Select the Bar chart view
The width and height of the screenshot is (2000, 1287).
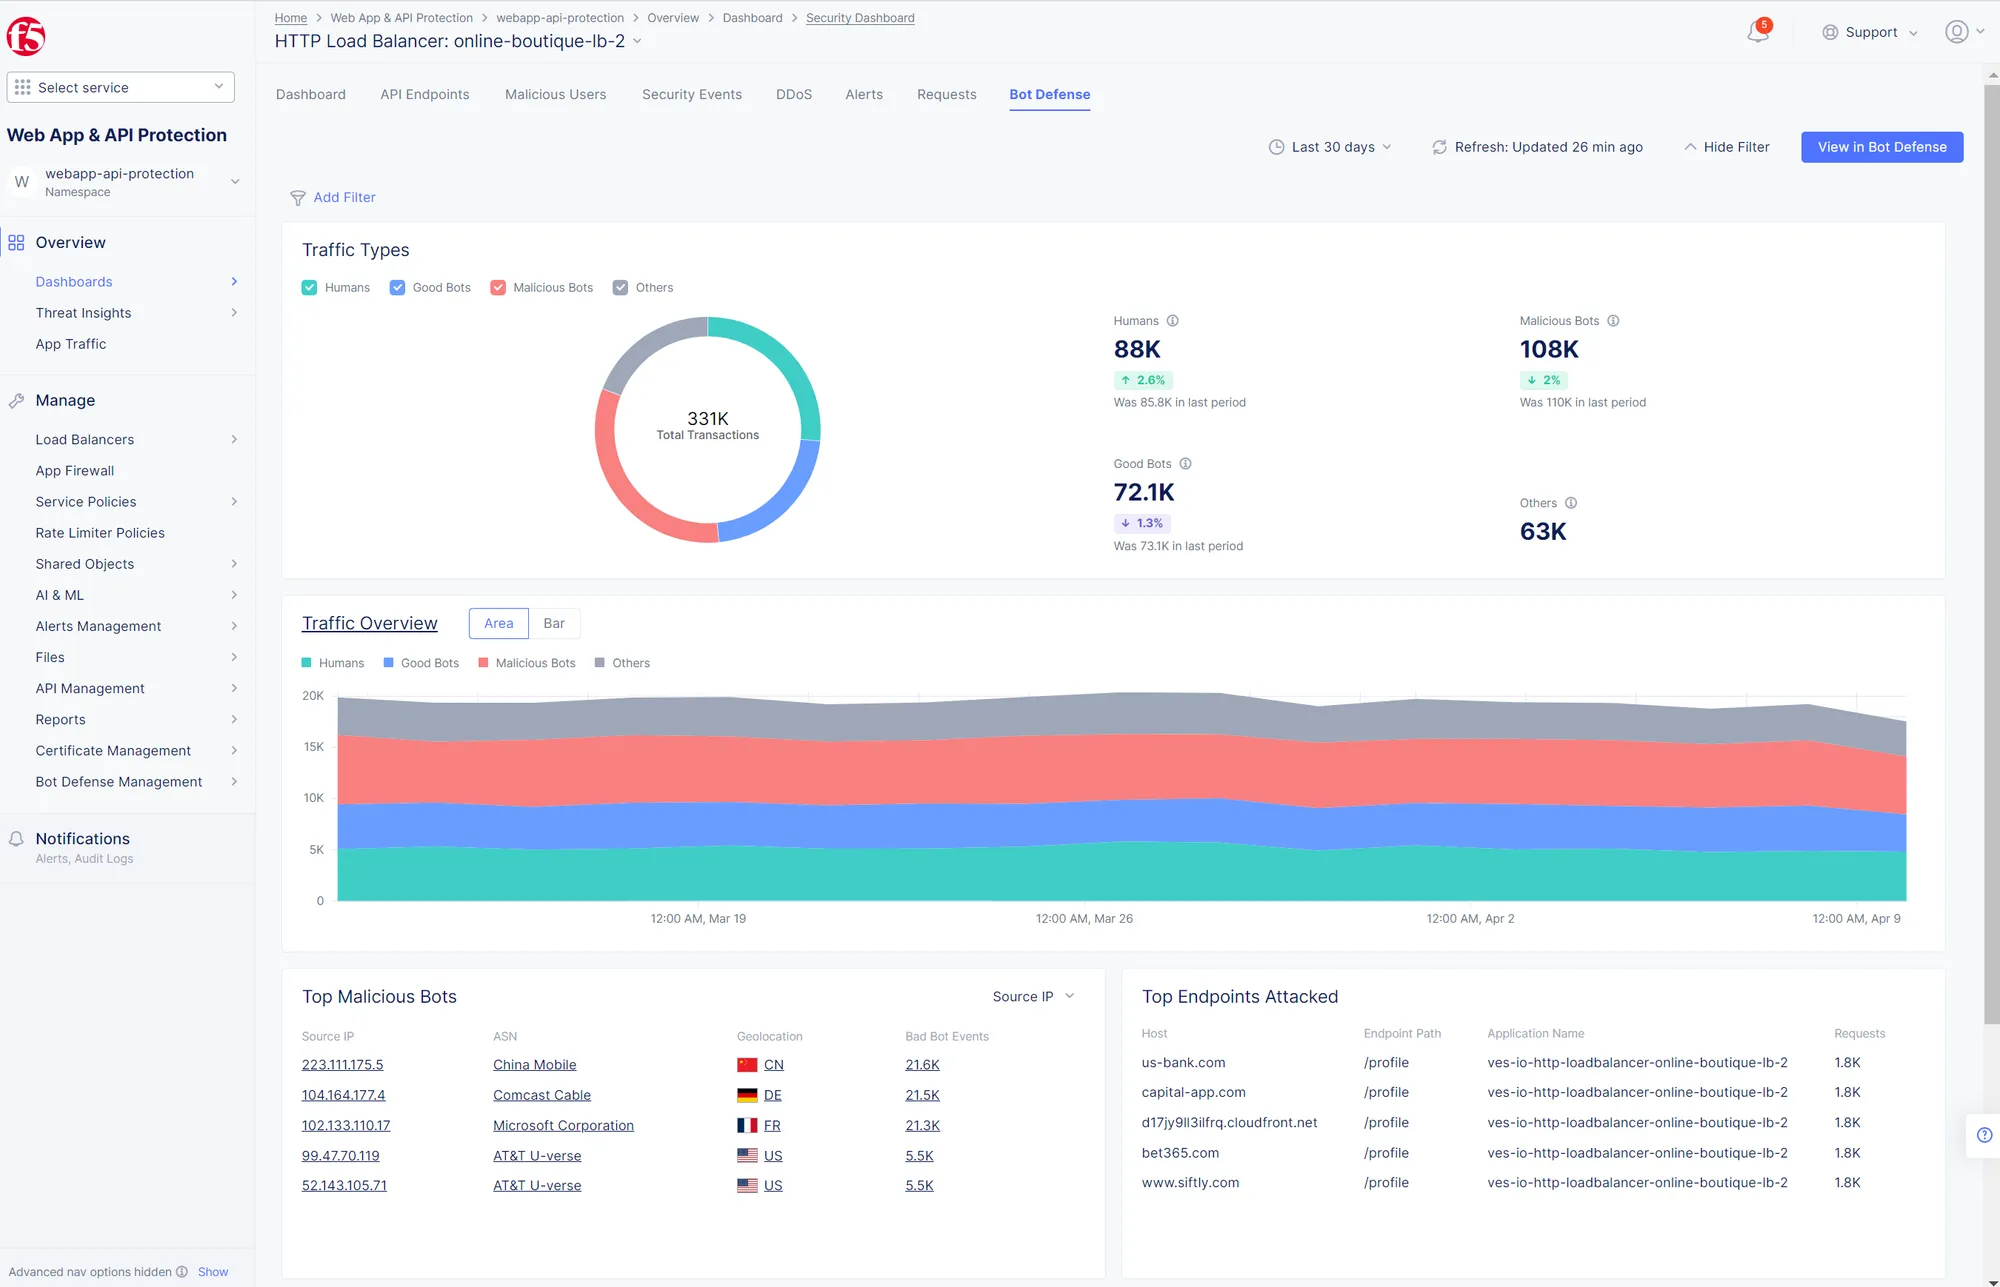click(x=554, y=623)
